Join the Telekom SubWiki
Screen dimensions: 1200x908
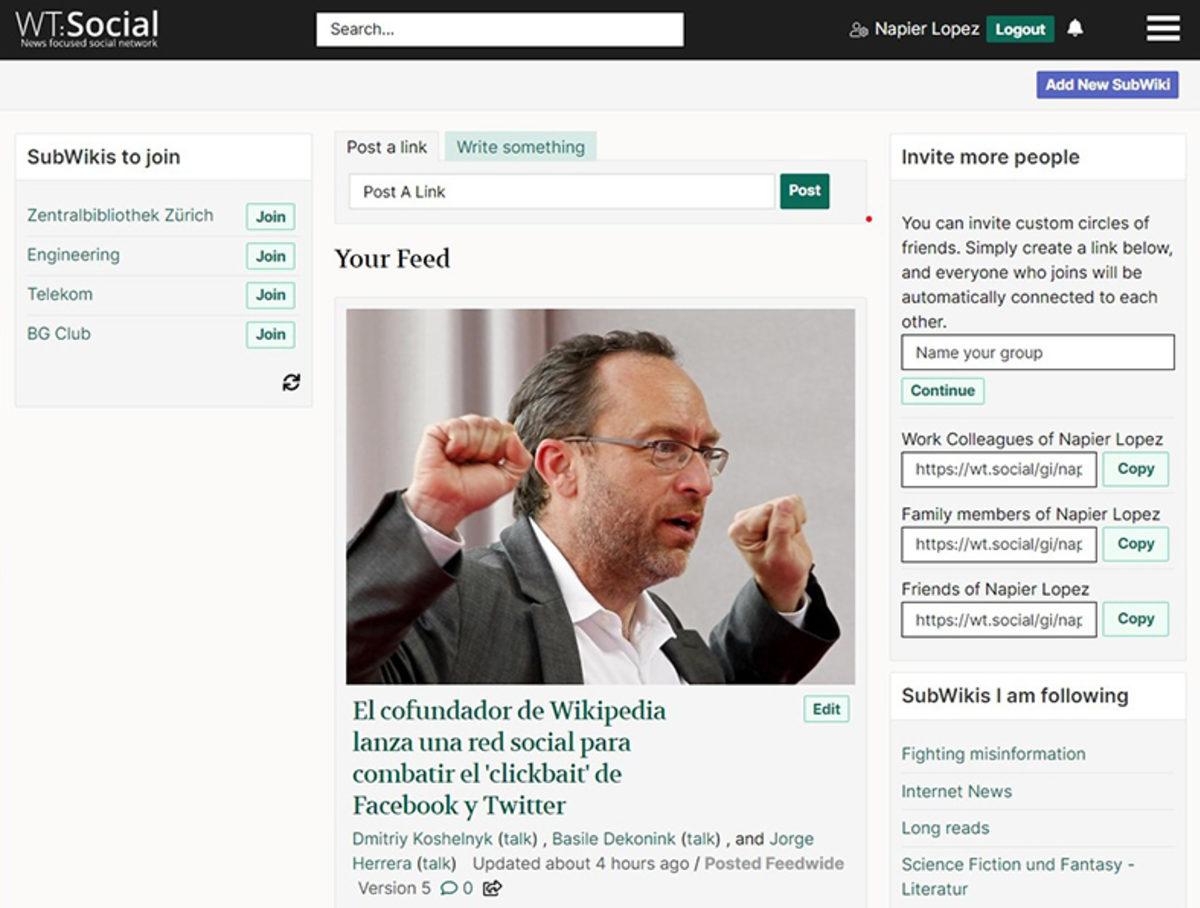(270, 295)
